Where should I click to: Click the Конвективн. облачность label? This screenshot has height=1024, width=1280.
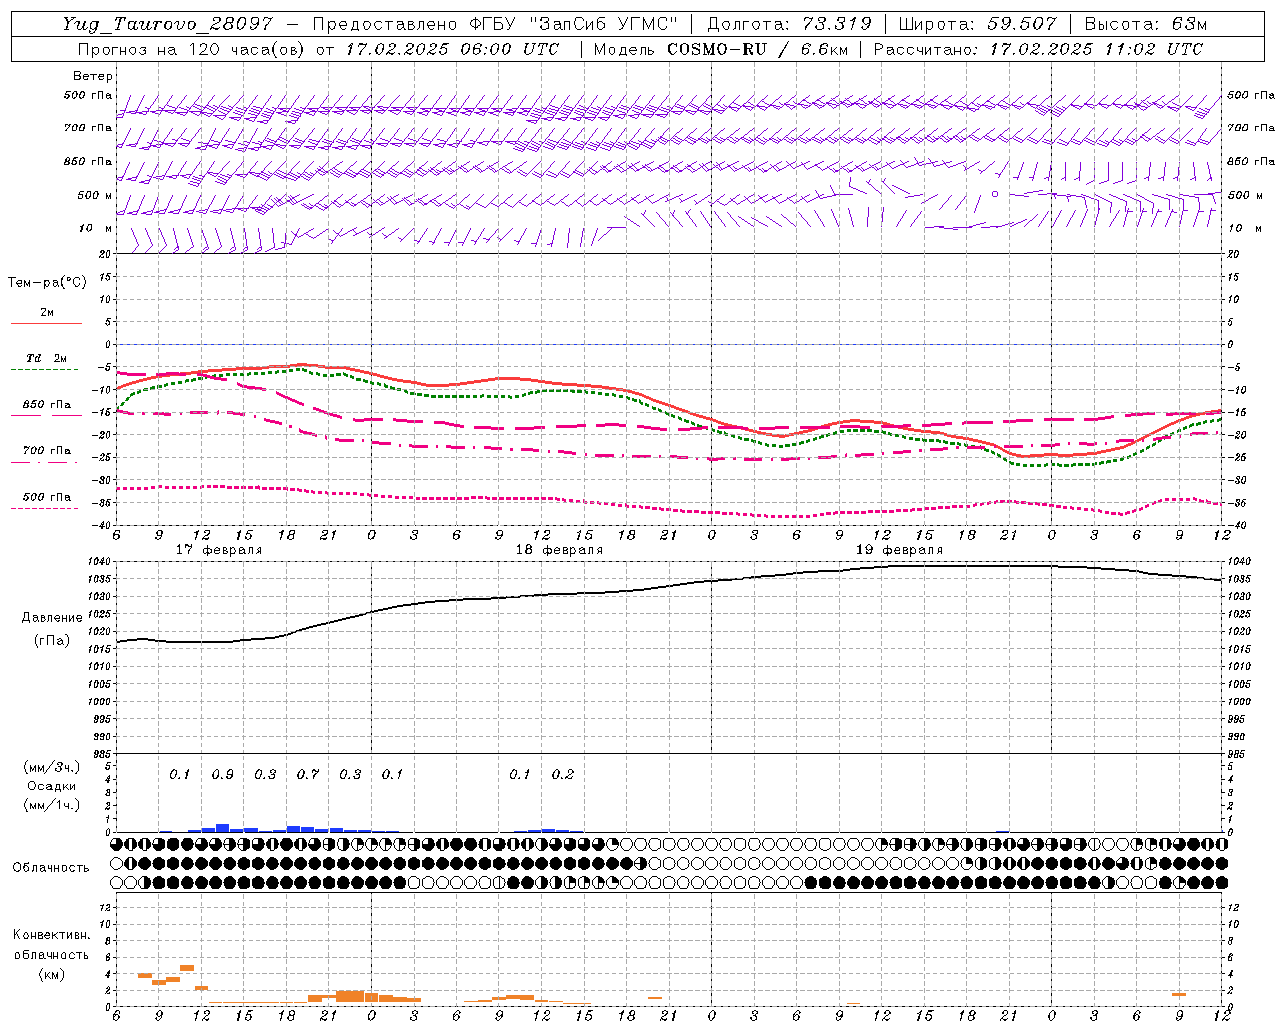[52, 945]
